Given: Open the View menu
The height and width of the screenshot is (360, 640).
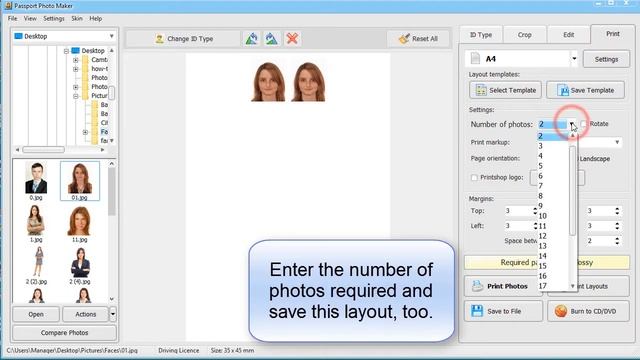Looking at the screenshot, I should [x=30, y=18].
